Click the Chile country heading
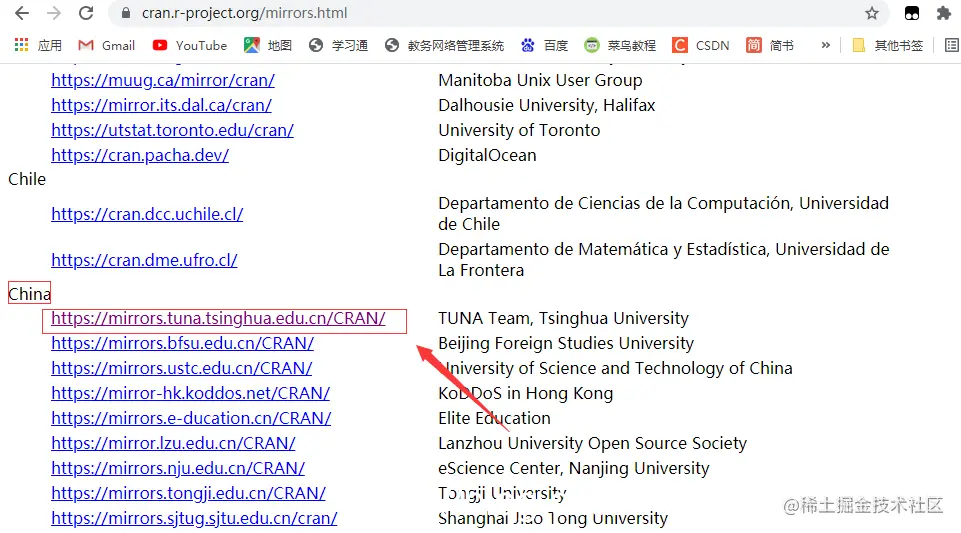 point(27,180)
